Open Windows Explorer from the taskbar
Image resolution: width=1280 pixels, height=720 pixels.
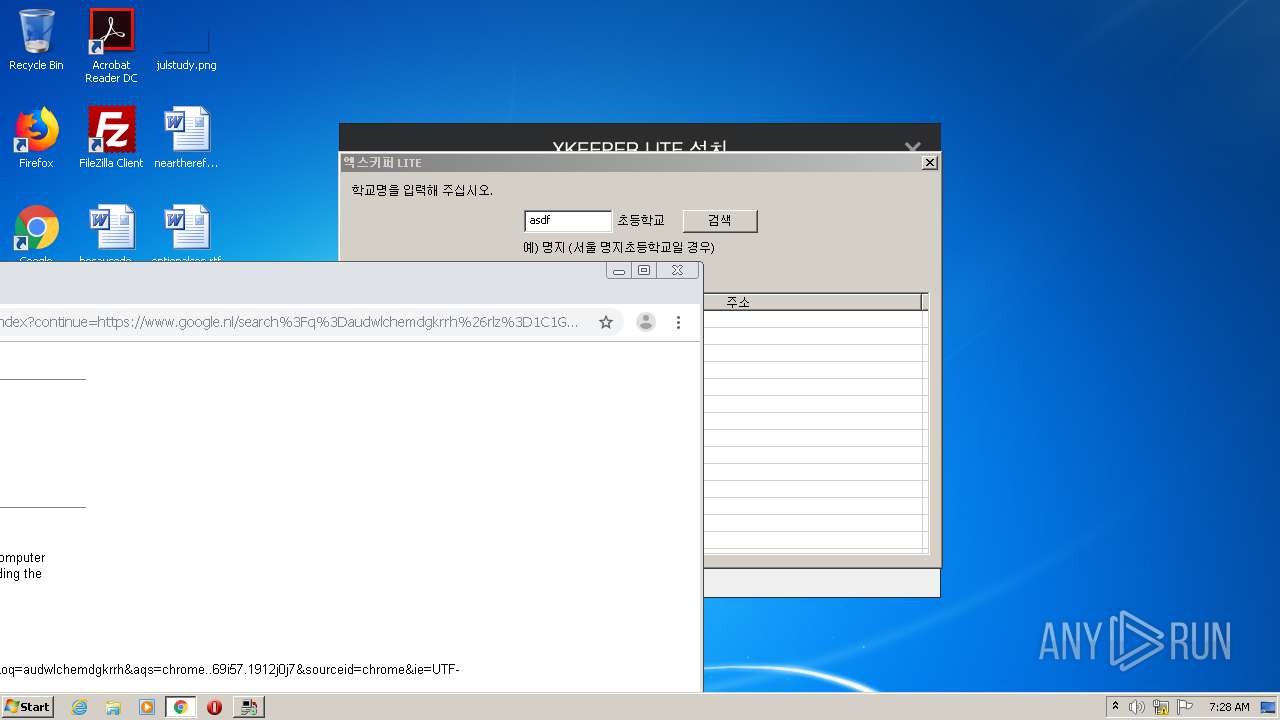point(113,707)
